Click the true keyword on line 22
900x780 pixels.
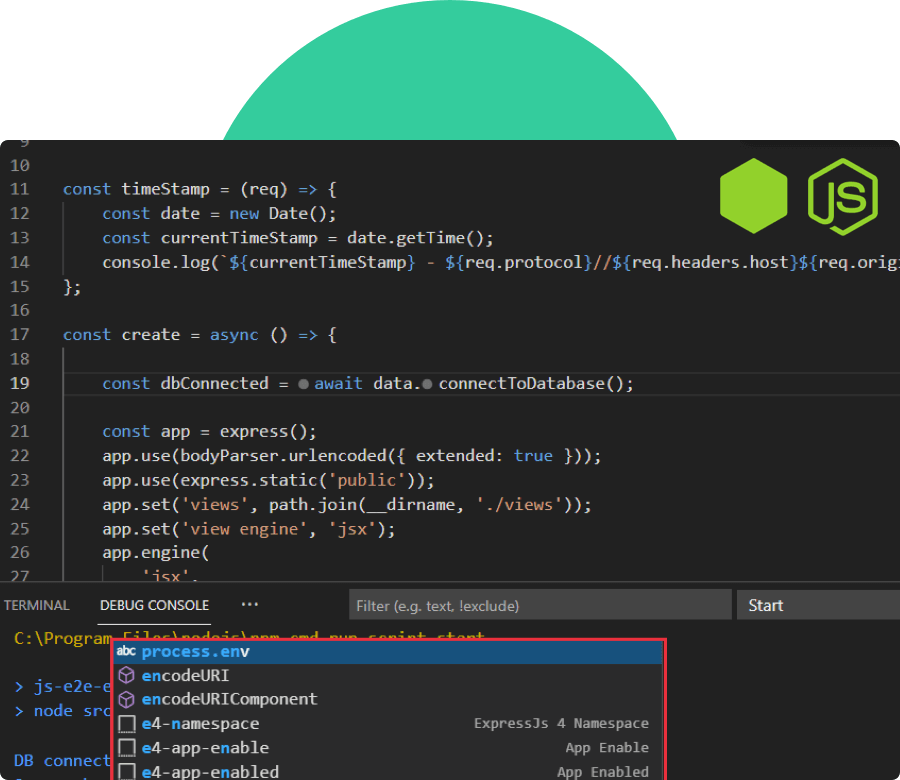[533, 456]
